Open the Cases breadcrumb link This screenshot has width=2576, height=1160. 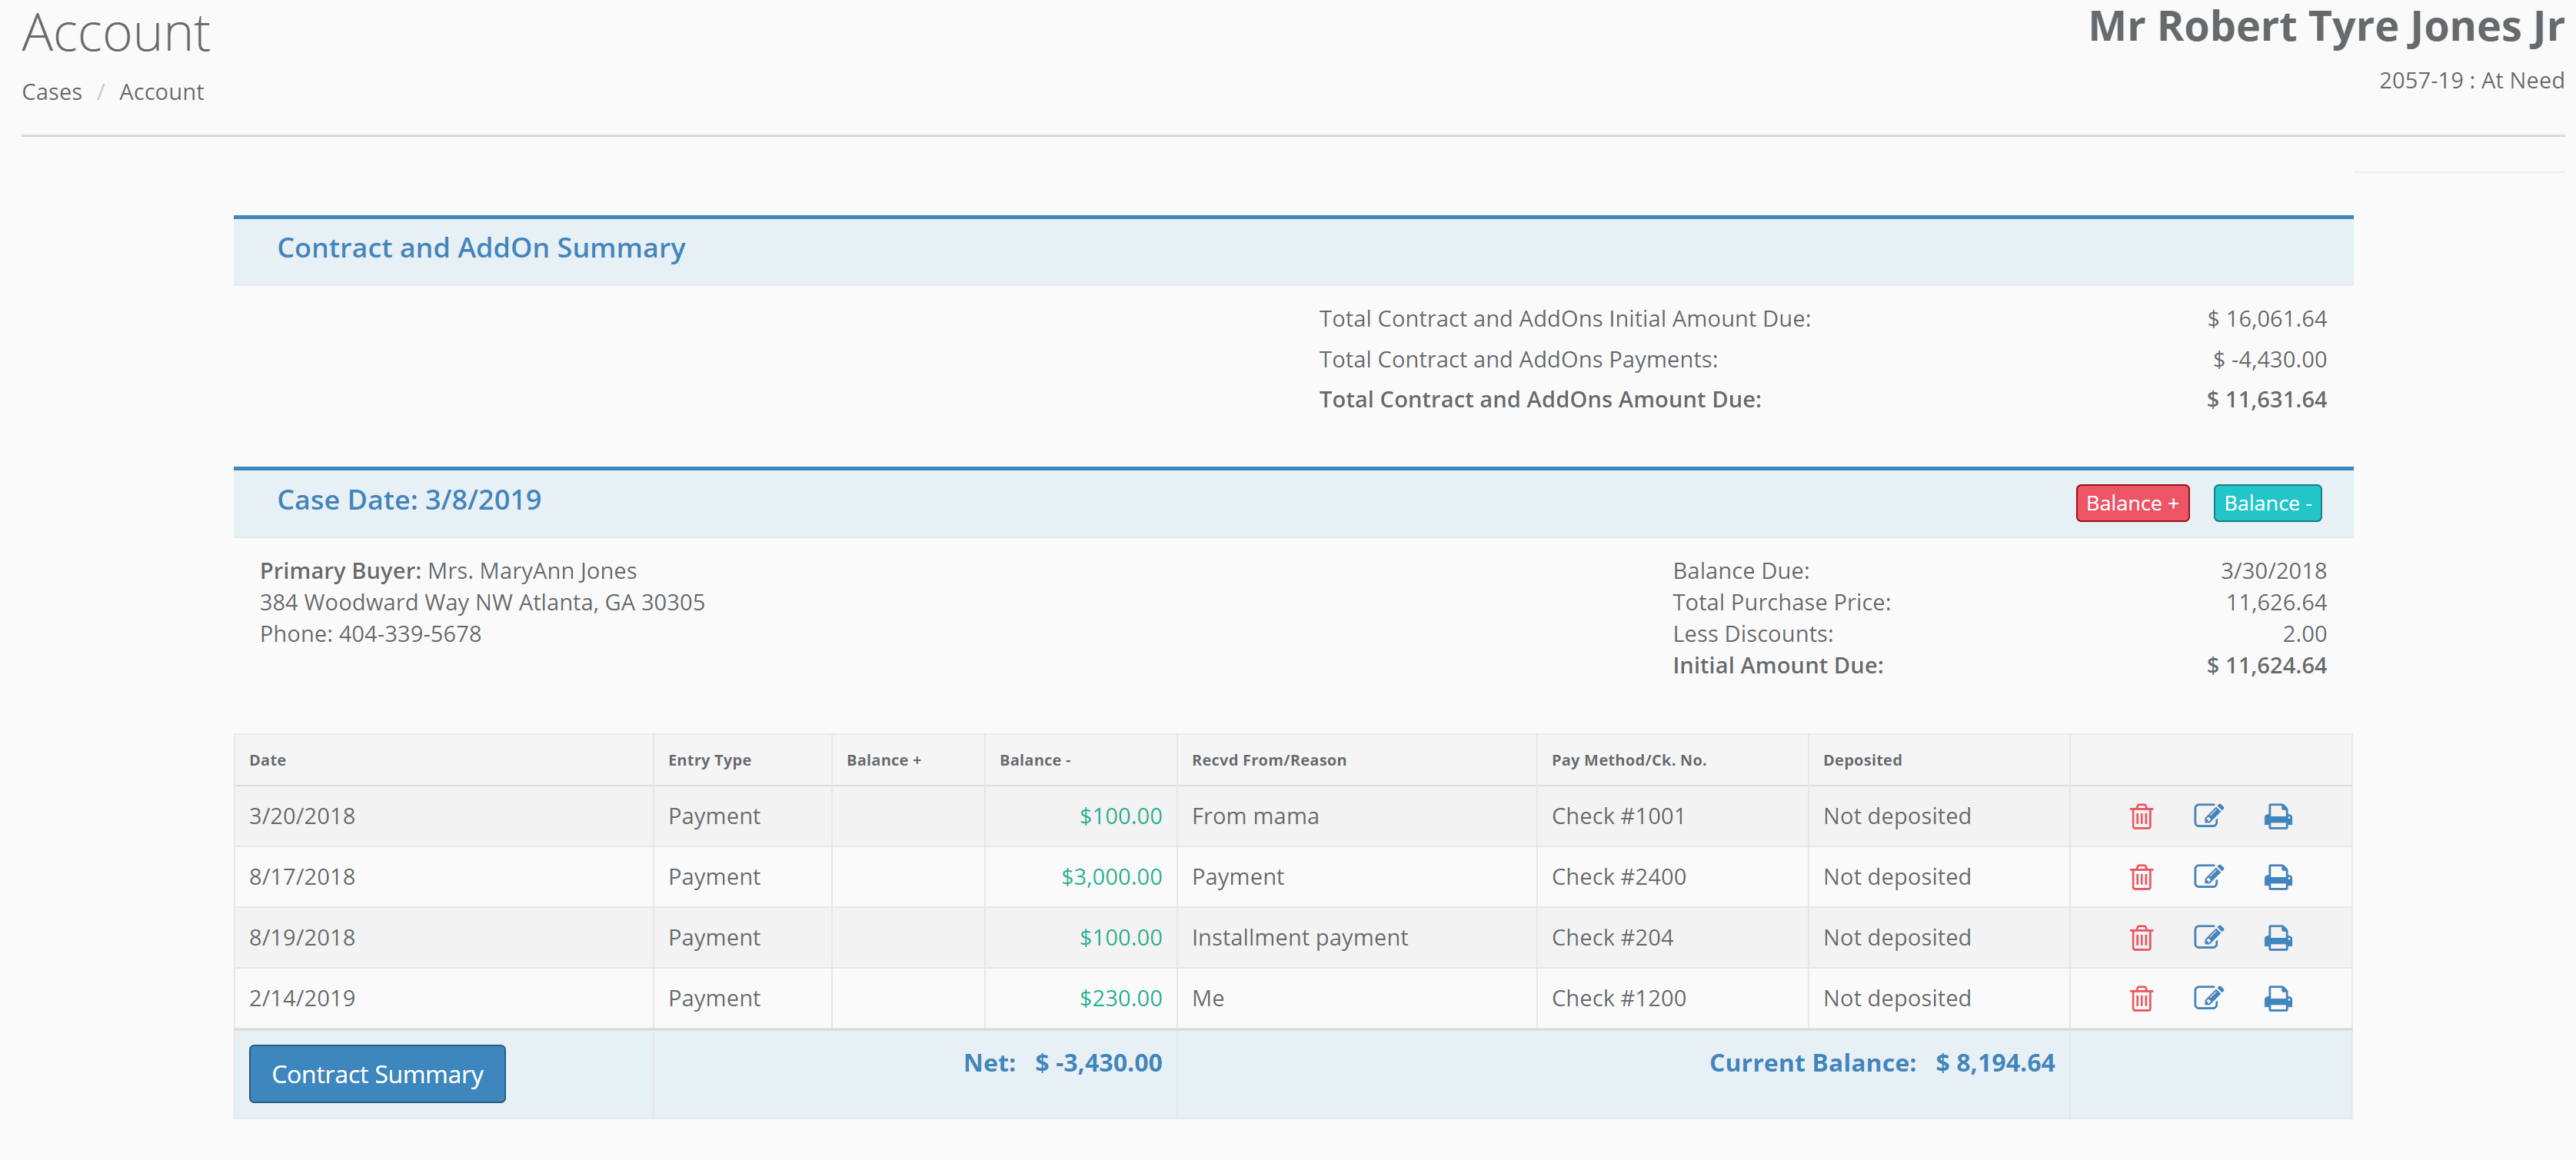51,91
